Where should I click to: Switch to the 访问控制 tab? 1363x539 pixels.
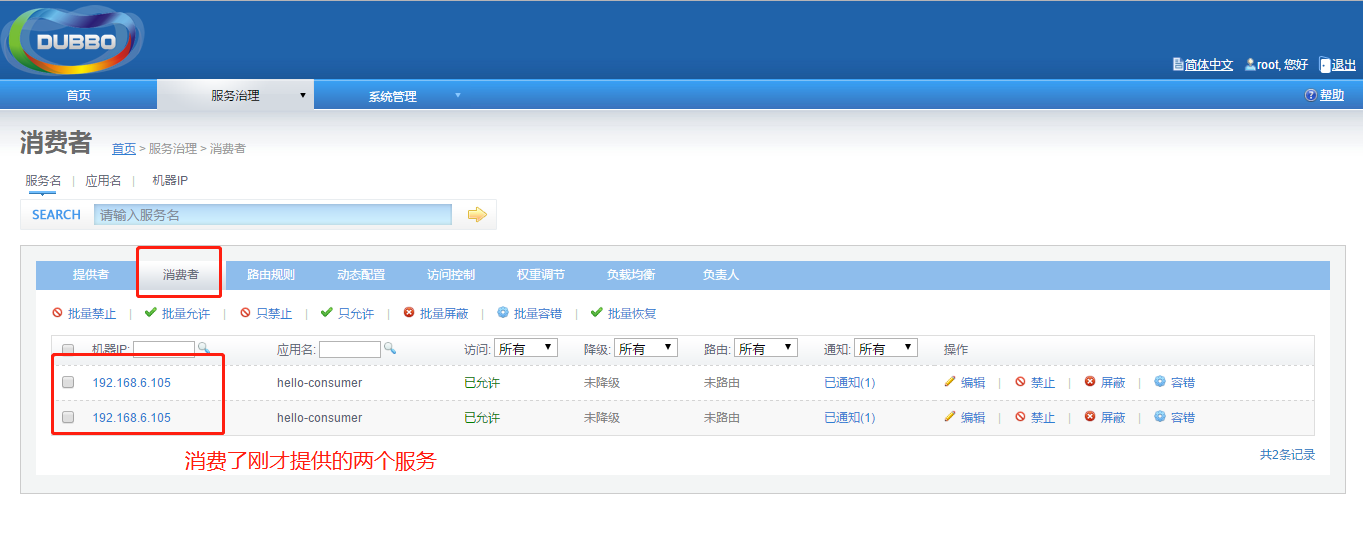(451, 274)
